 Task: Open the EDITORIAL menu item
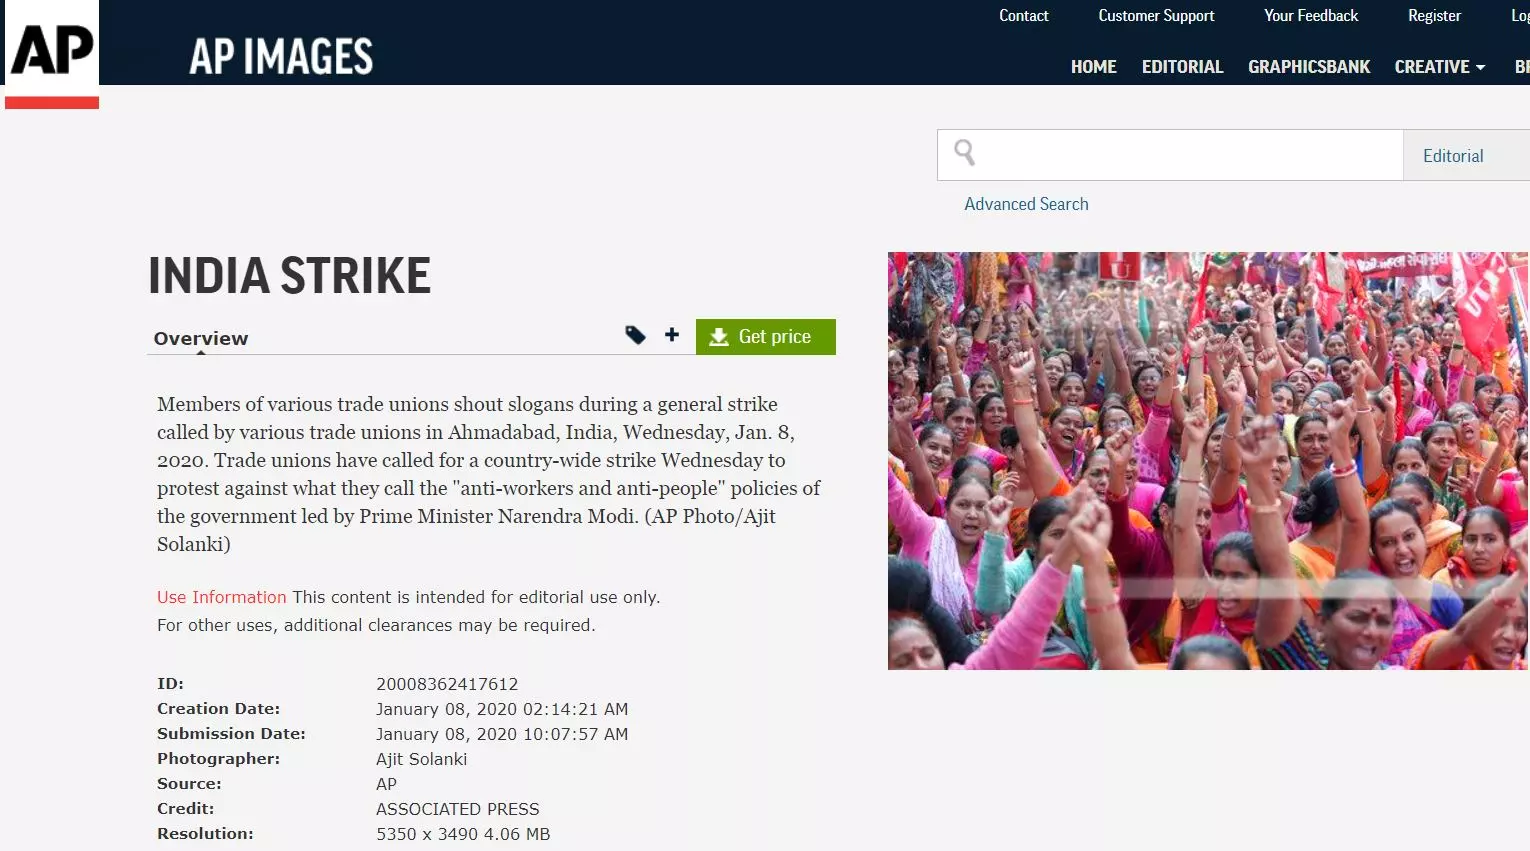1182,67
